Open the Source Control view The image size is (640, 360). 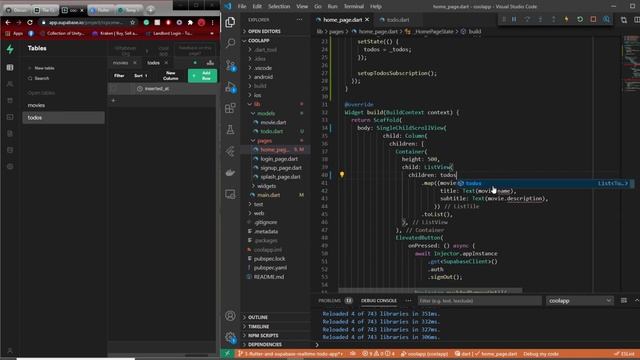click(230, 65)
